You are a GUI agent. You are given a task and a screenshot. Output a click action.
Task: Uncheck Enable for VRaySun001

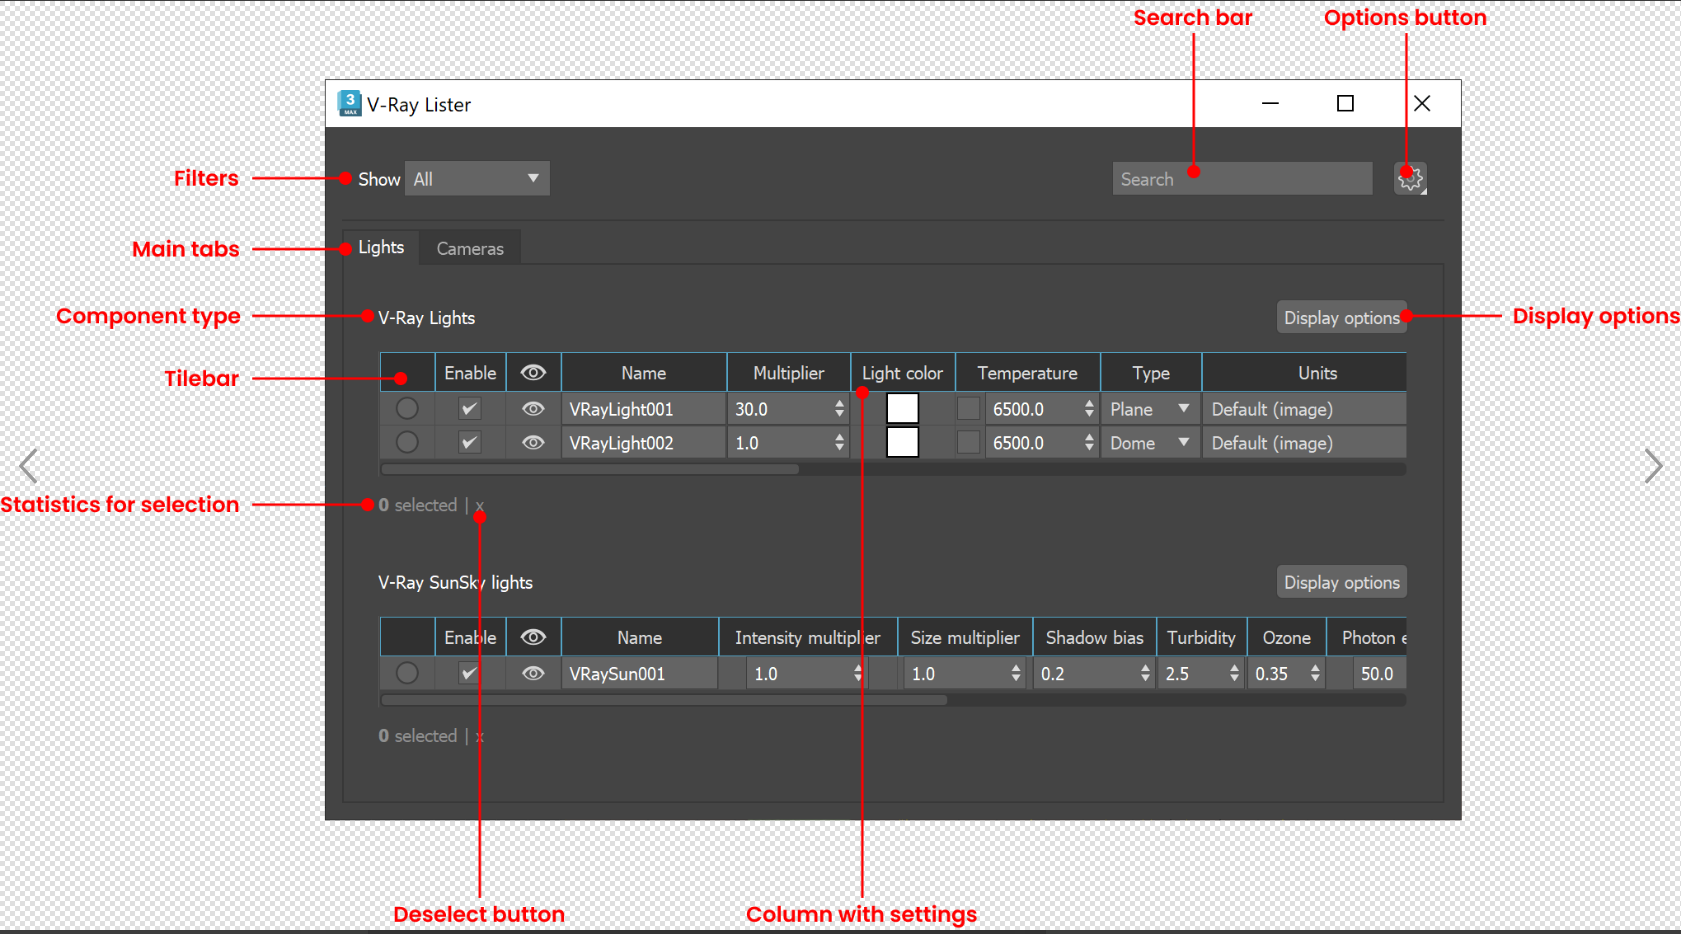click(469, 673)
